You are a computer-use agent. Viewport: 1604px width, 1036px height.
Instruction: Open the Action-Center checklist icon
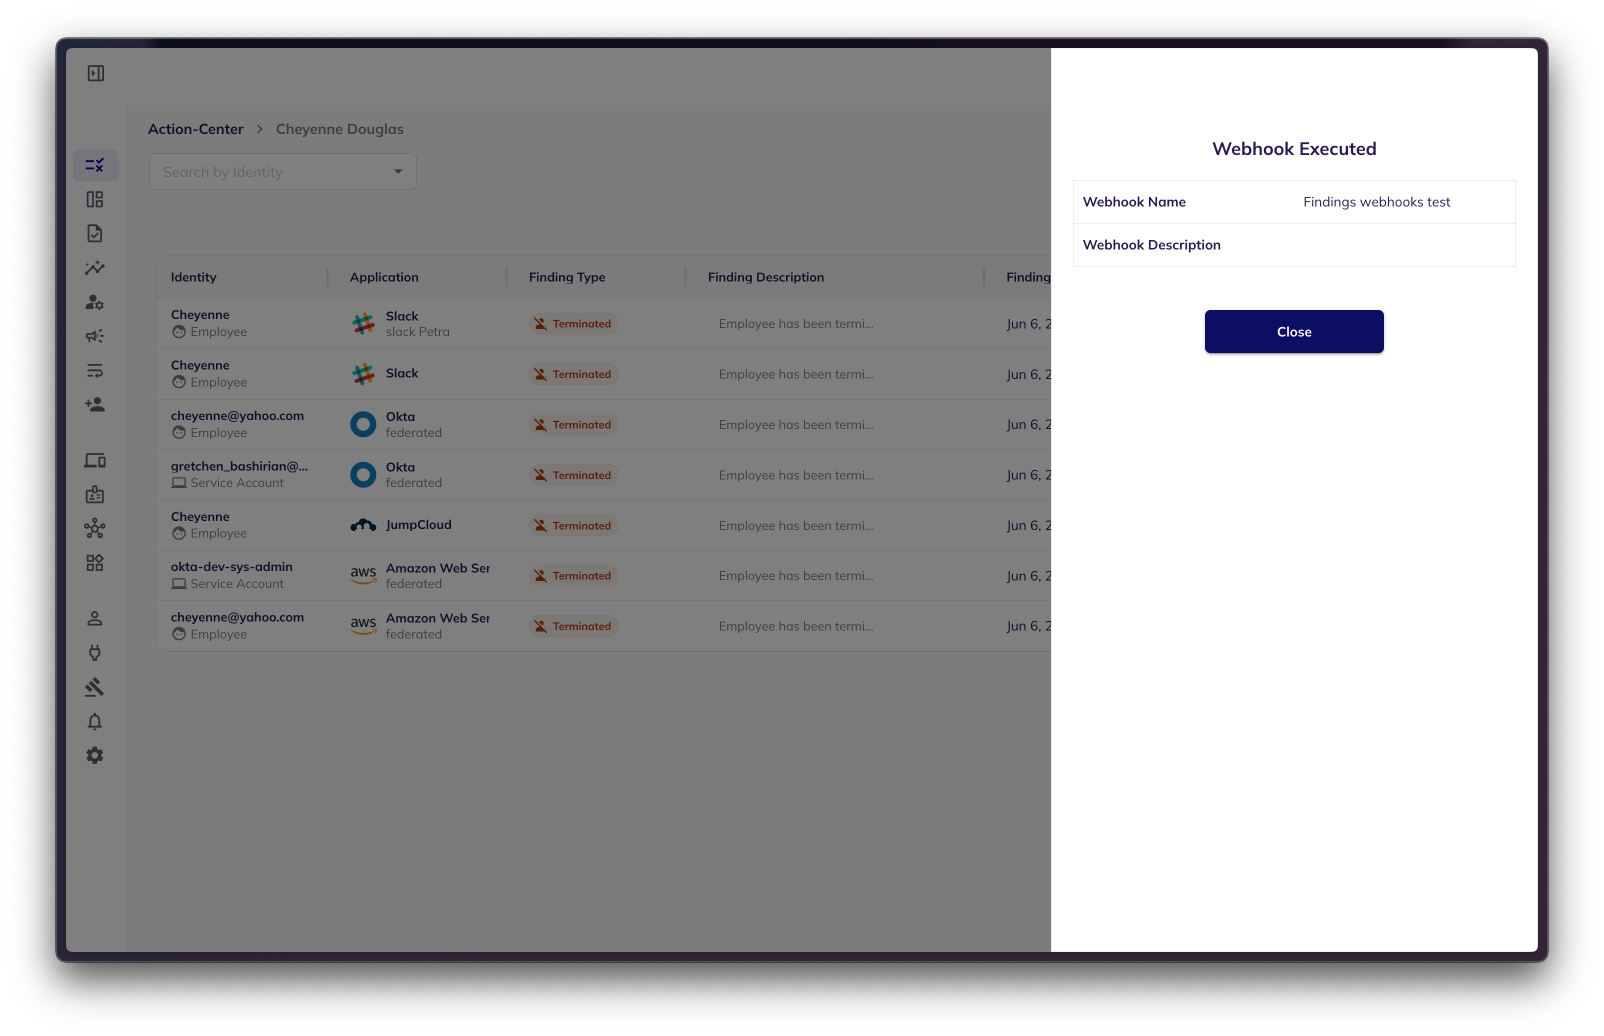point(95,165)
